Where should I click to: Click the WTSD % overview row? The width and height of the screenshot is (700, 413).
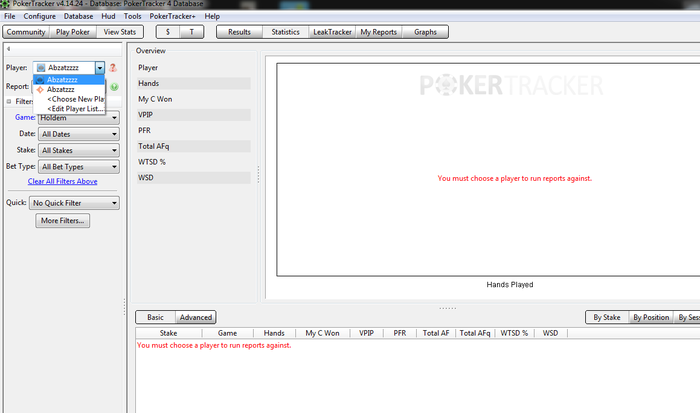194,162
